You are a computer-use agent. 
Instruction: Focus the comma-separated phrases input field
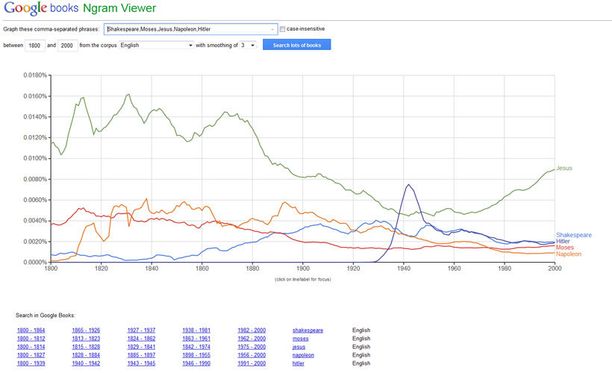(x=191, y=29)
